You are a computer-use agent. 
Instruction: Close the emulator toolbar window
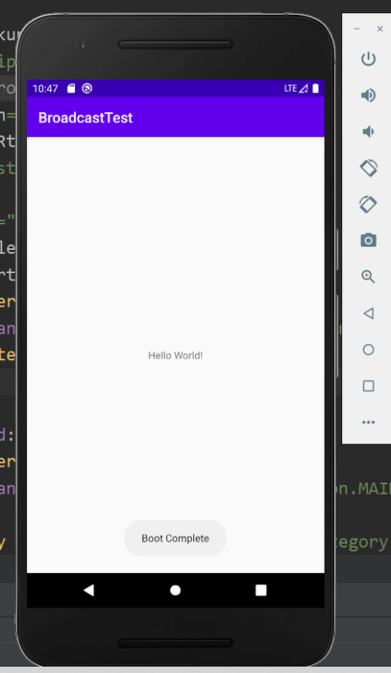380,29
